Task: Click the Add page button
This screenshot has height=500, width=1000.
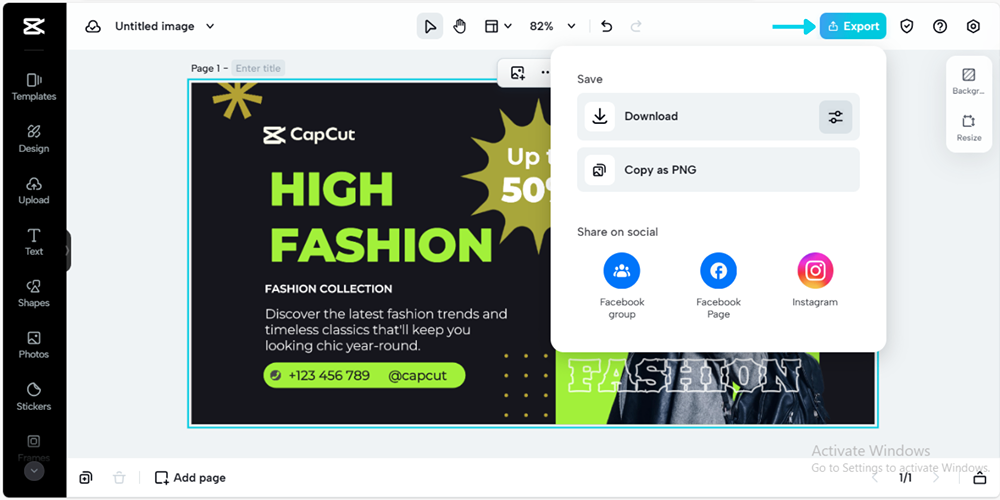Action: point(190,478)
